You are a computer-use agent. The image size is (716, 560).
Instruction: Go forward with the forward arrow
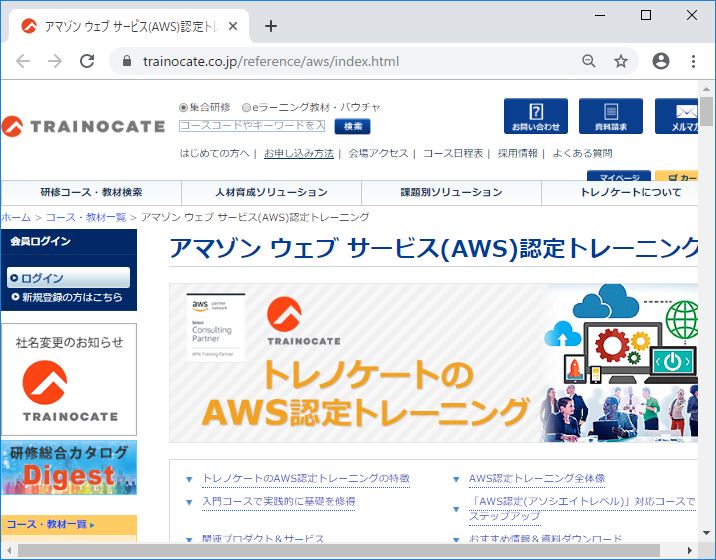coord(55,61)
